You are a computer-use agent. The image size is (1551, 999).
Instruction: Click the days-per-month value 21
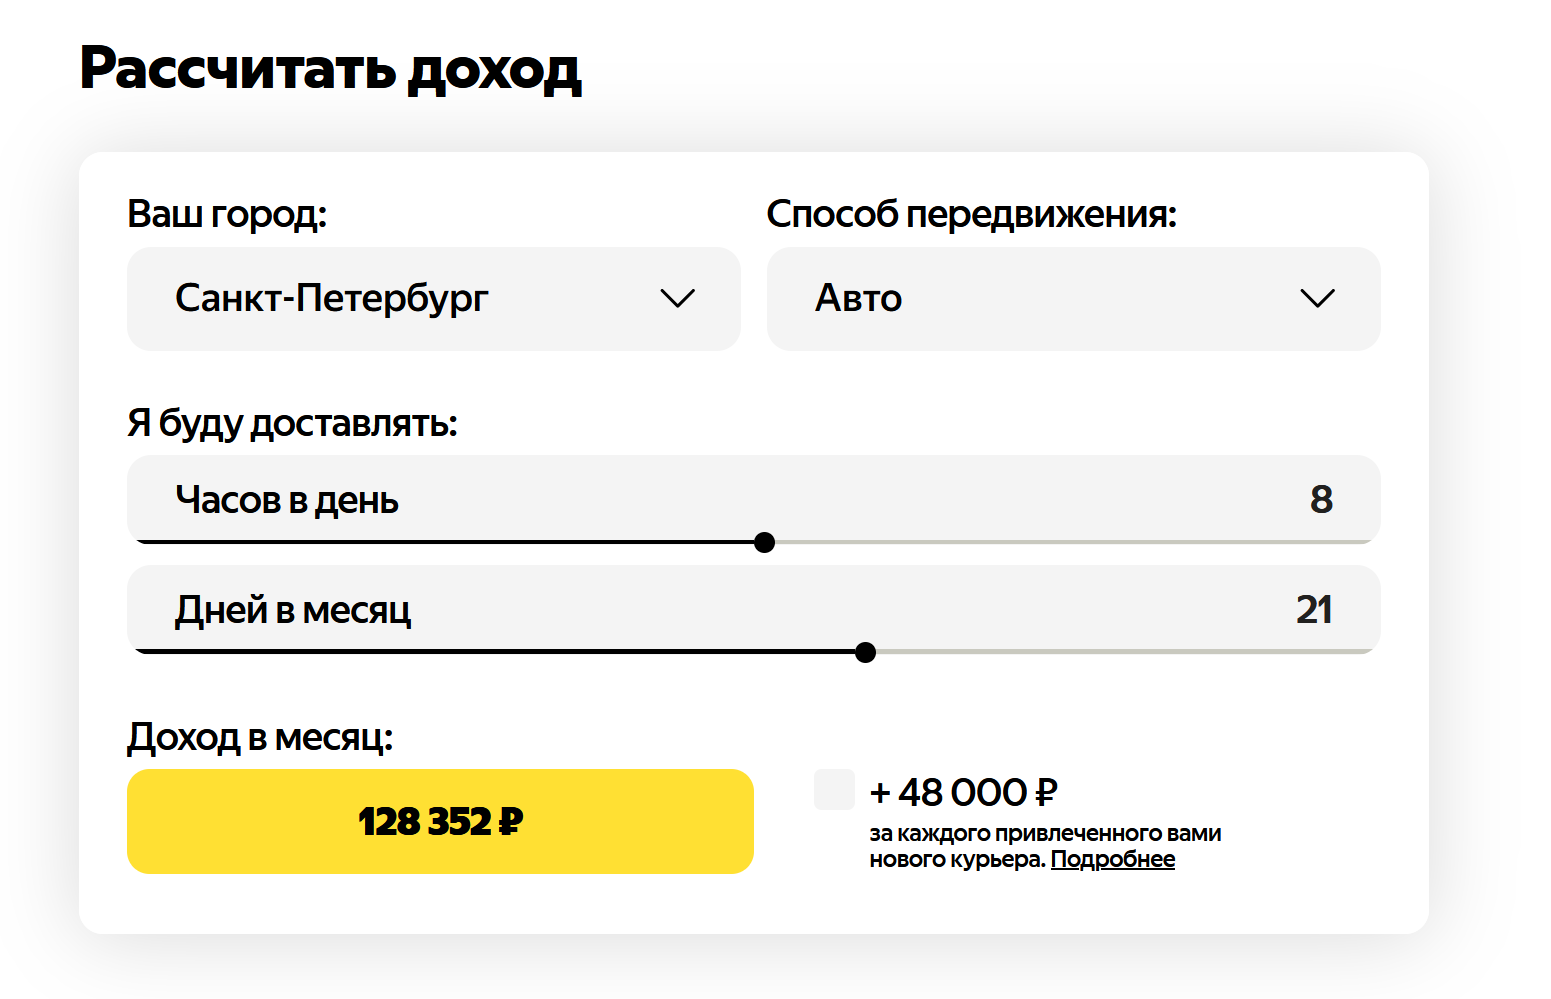coord(1314,610)
